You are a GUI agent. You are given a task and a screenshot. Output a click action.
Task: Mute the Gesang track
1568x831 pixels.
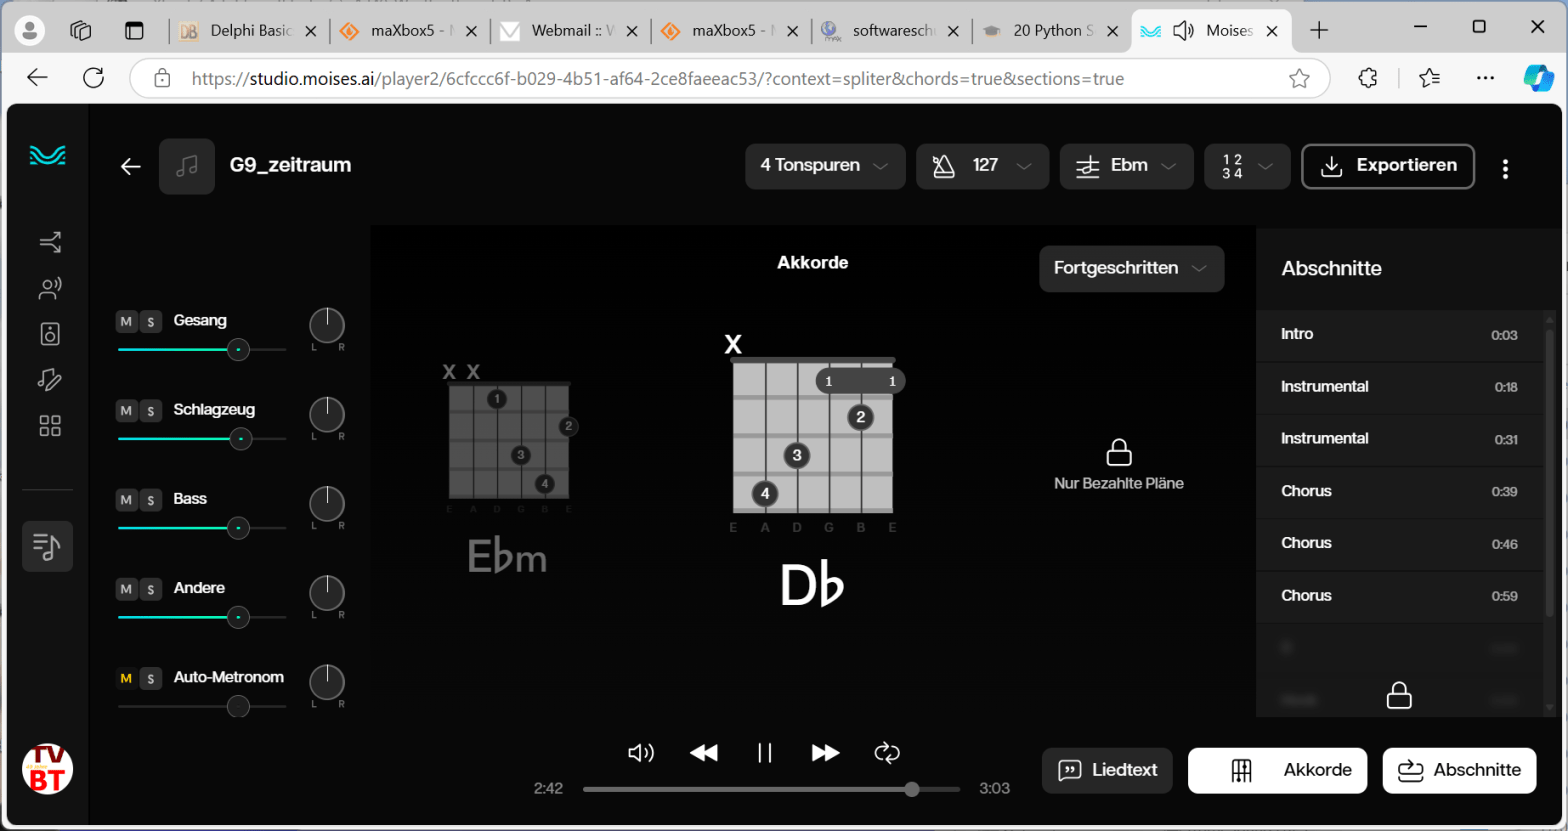126,321
